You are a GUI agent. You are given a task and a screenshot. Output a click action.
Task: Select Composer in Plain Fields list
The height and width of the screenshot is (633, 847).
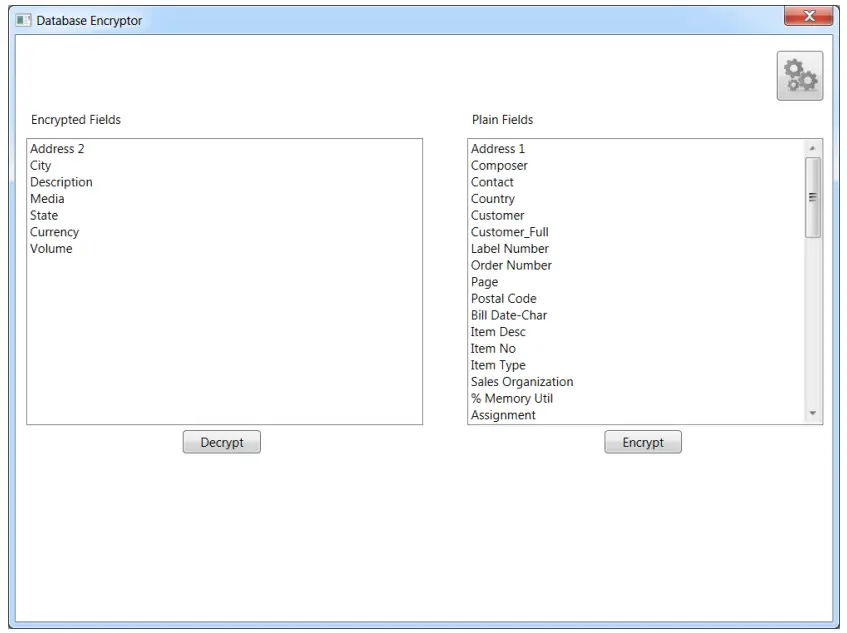pyautogui.click(x=499, y=165)
